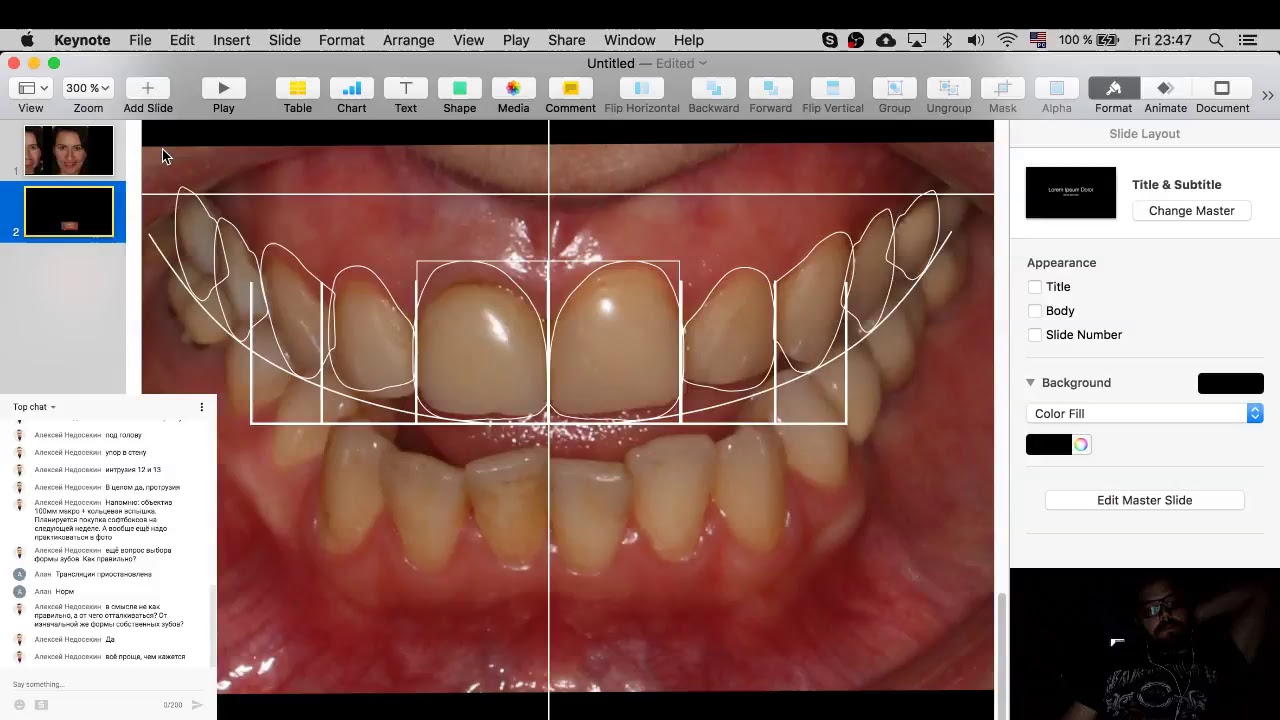Click the Title & Subtitle master thumbnail
1280x720 pixels.
(1071, 192)
